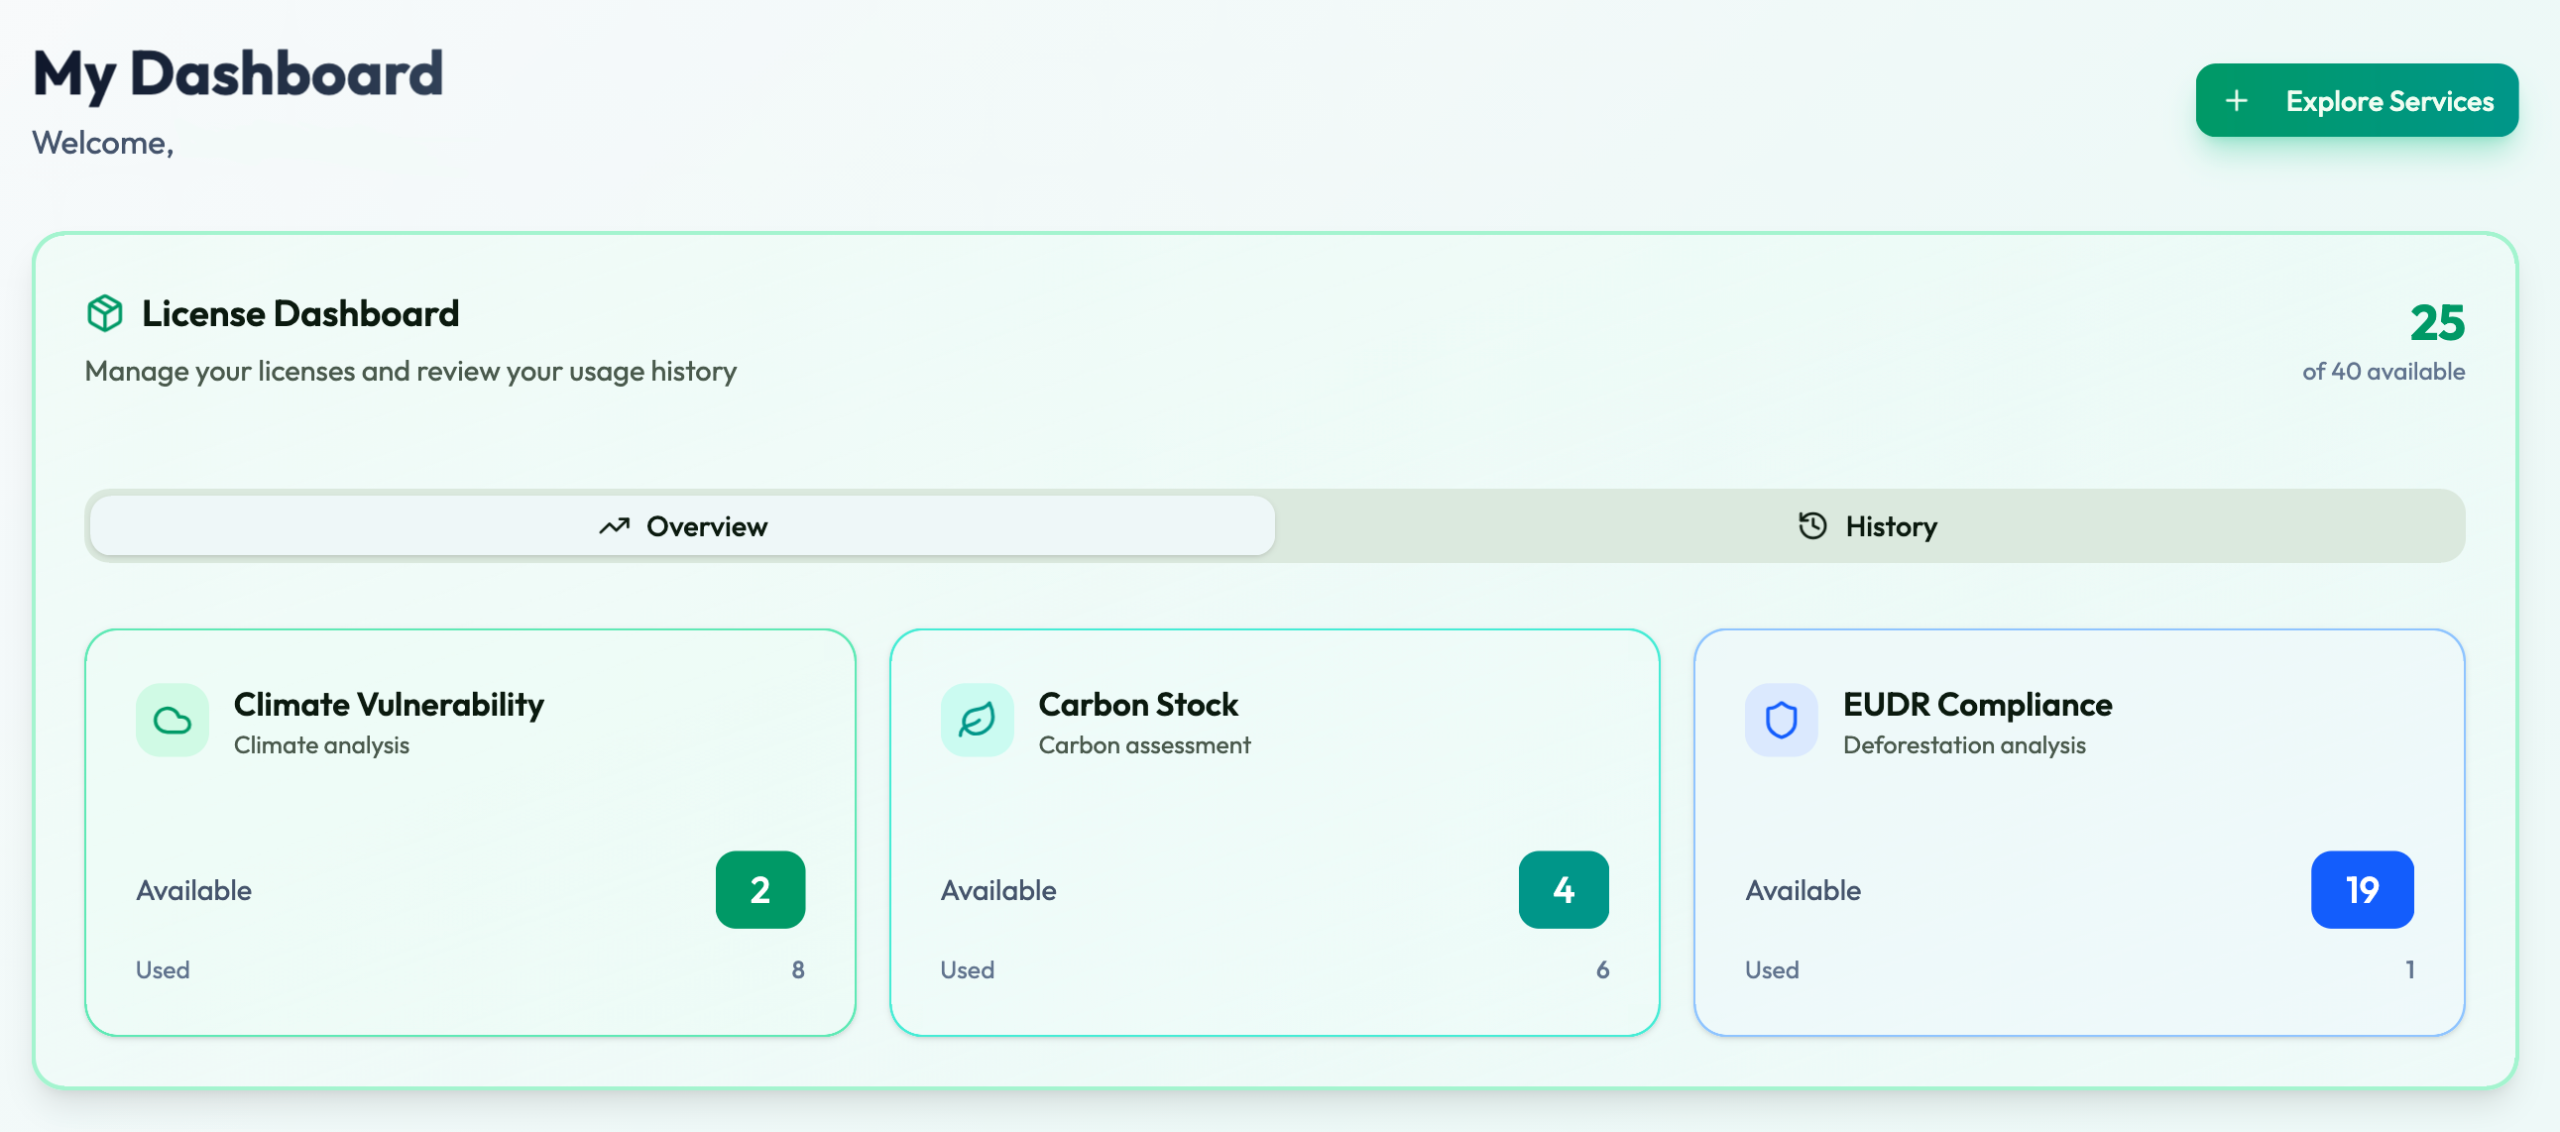Click the total 25 licenses count
This screenshot has width=2560, height=1132.
[2437, 323]
